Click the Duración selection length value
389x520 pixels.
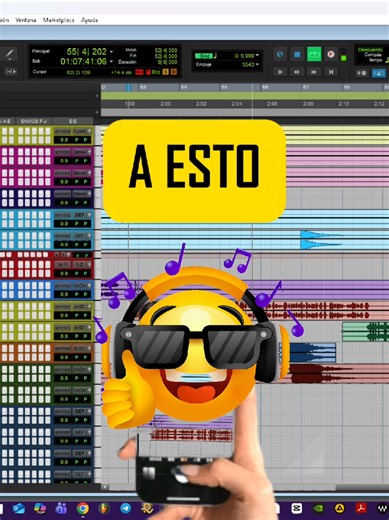tap(168, 62)
